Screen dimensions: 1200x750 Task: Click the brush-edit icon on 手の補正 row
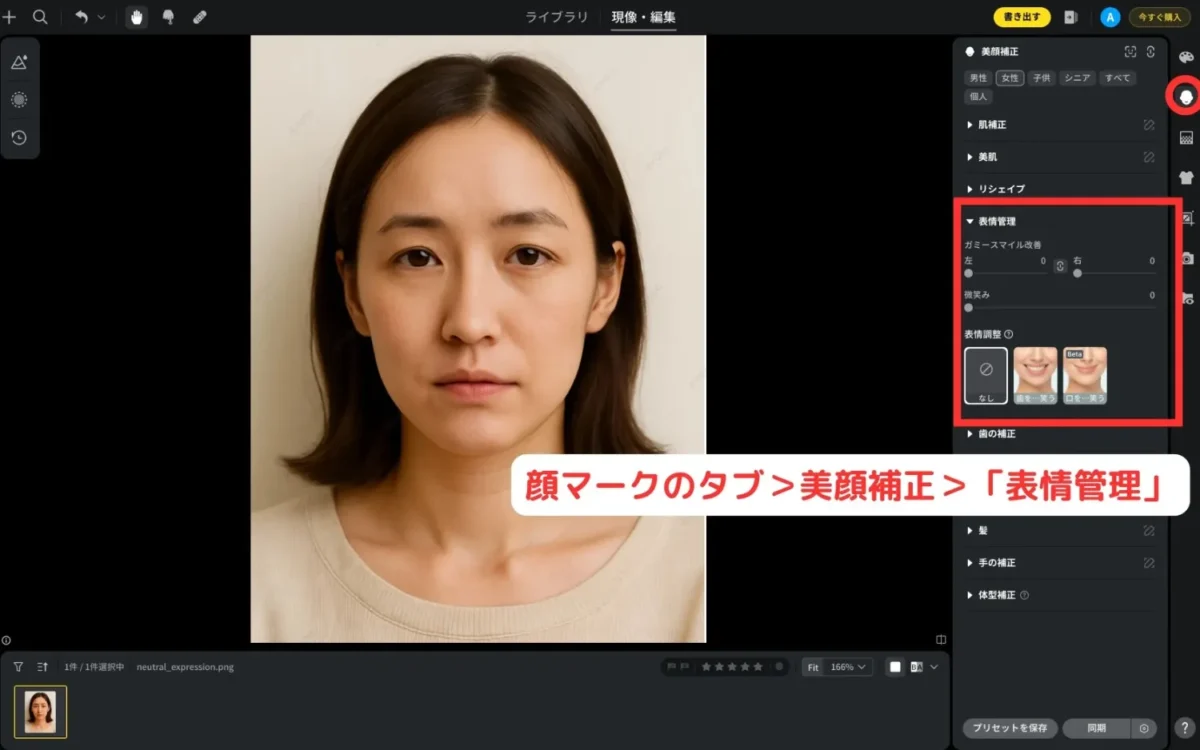point(1149,563)
